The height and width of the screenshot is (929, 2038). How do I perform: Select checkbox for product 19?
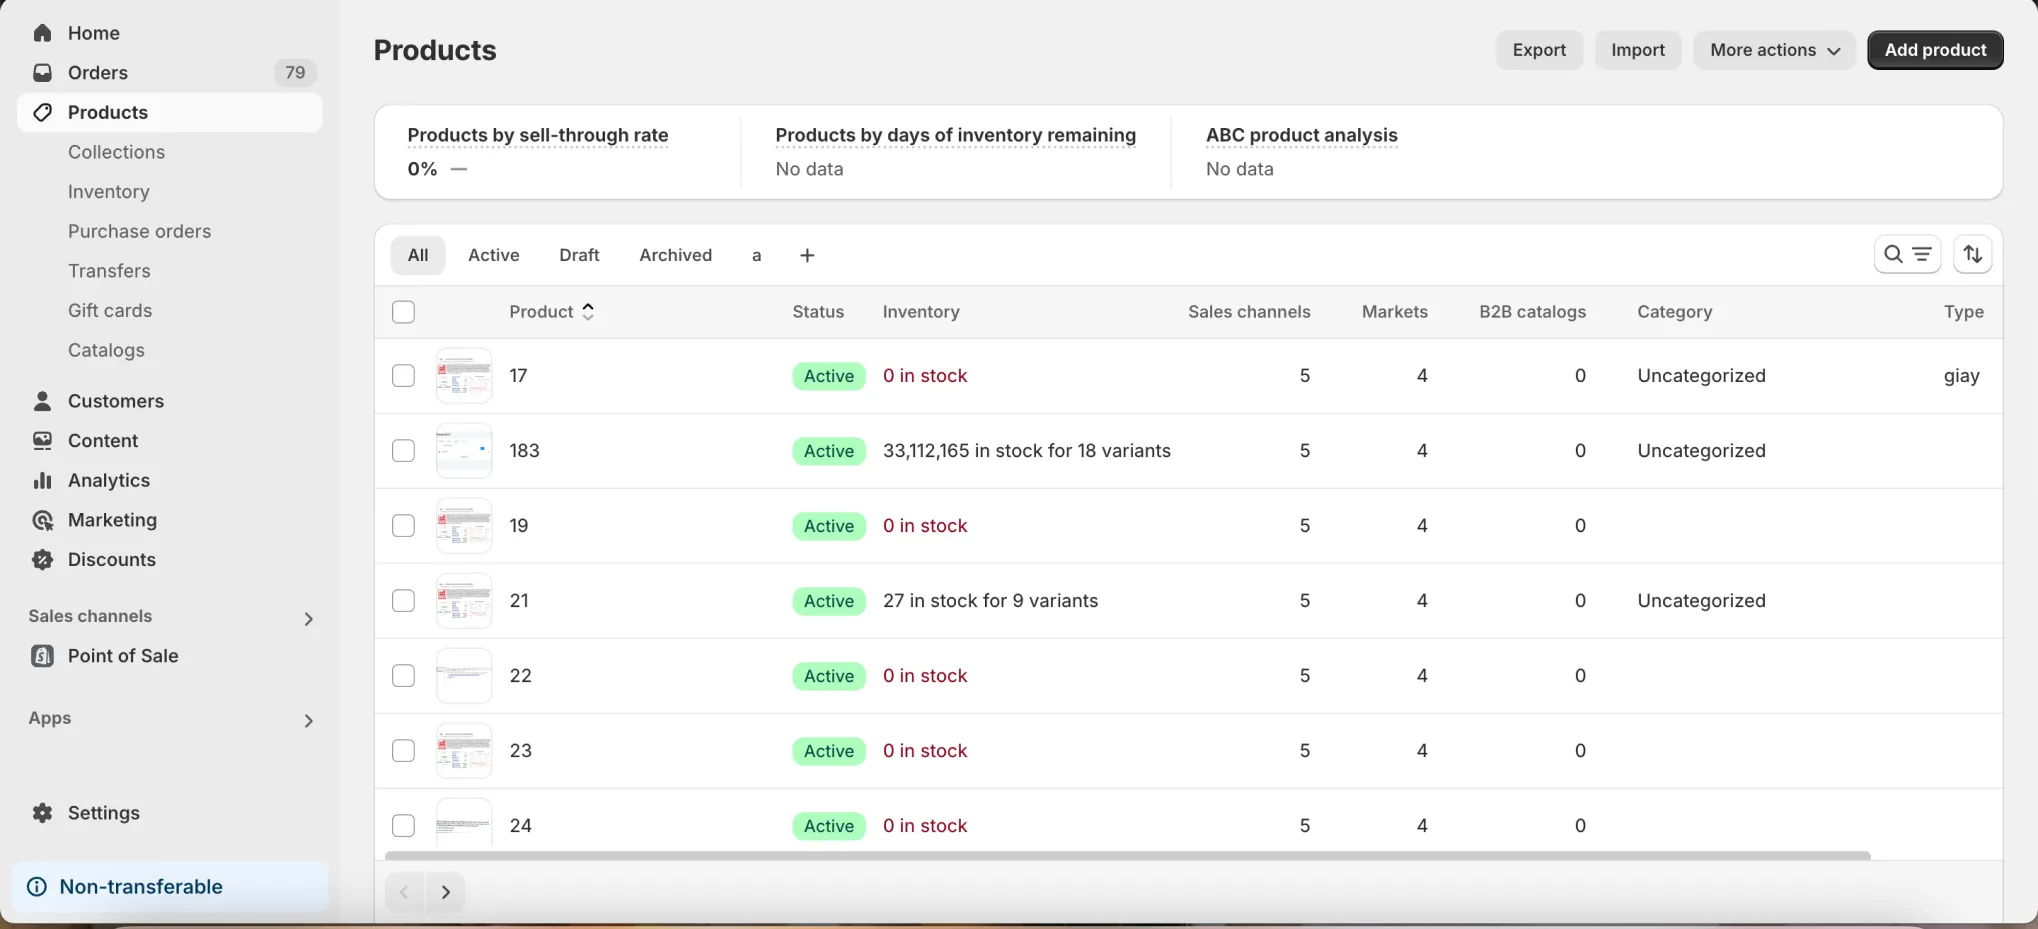[403, 526]
